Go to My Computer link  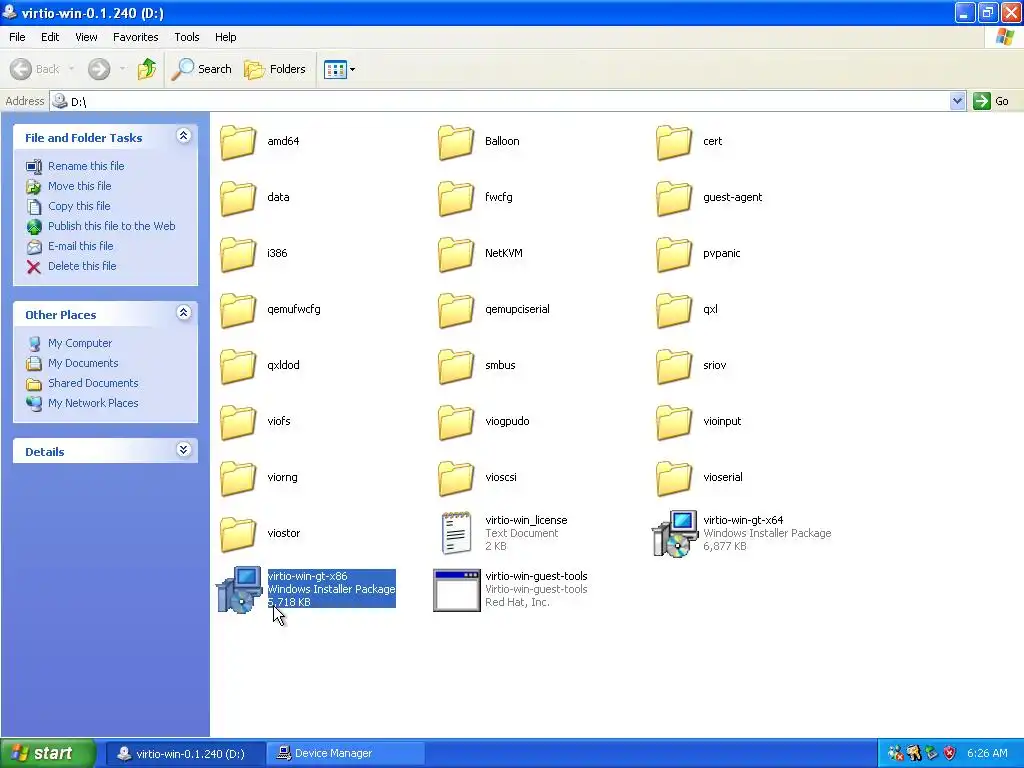tap(80, 344)
